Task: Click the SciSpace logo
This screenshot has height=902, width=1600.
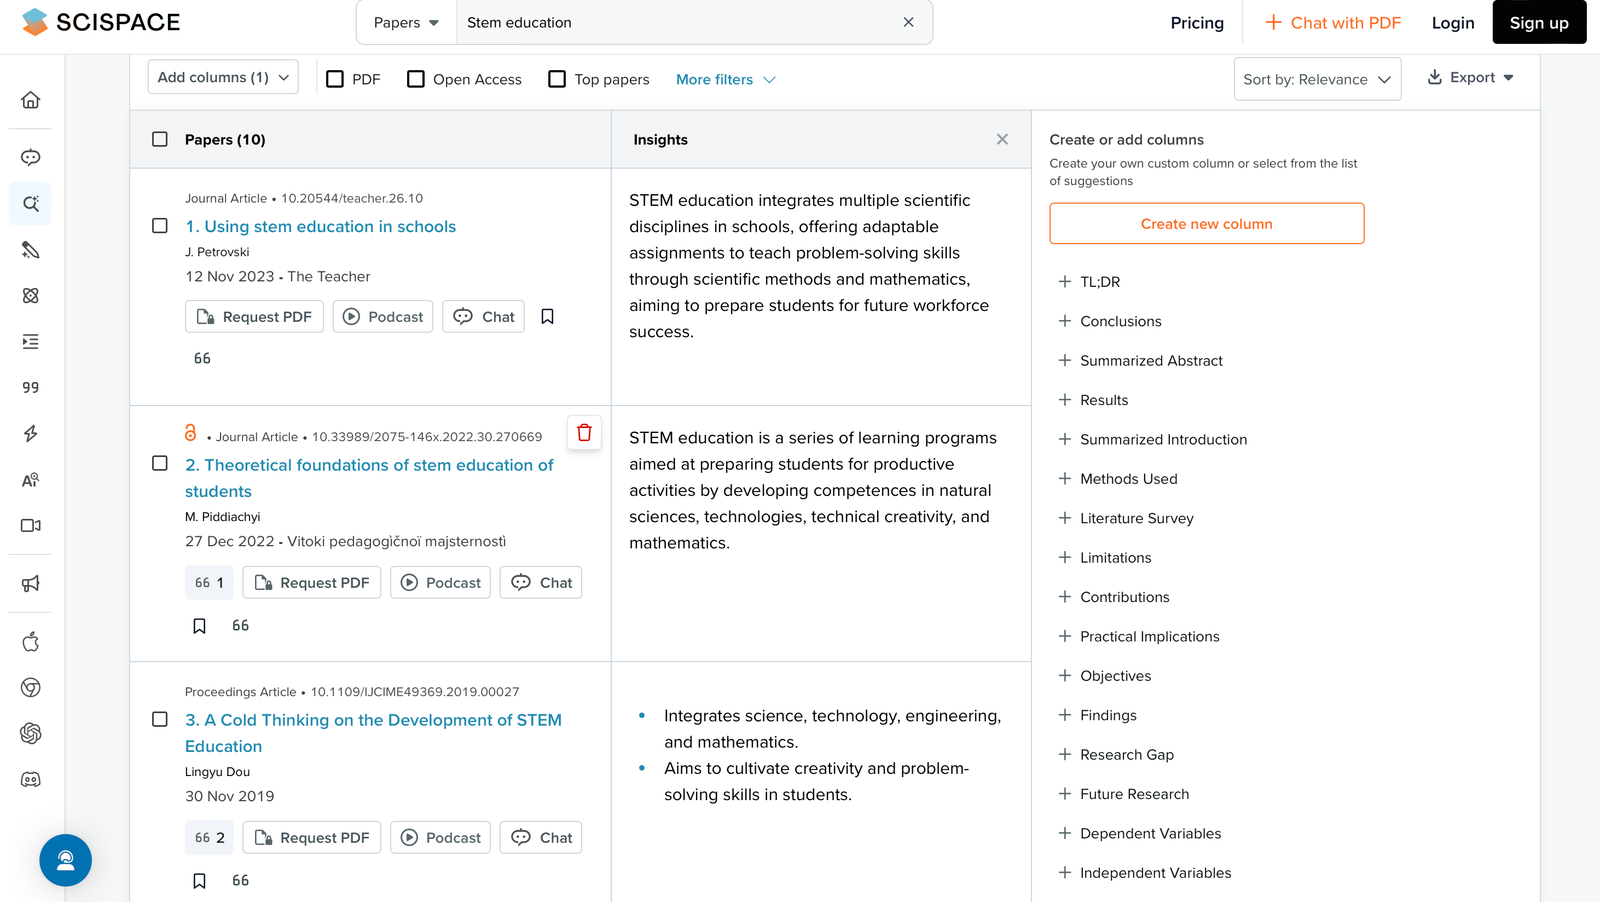Action: [x=101, y=22]
